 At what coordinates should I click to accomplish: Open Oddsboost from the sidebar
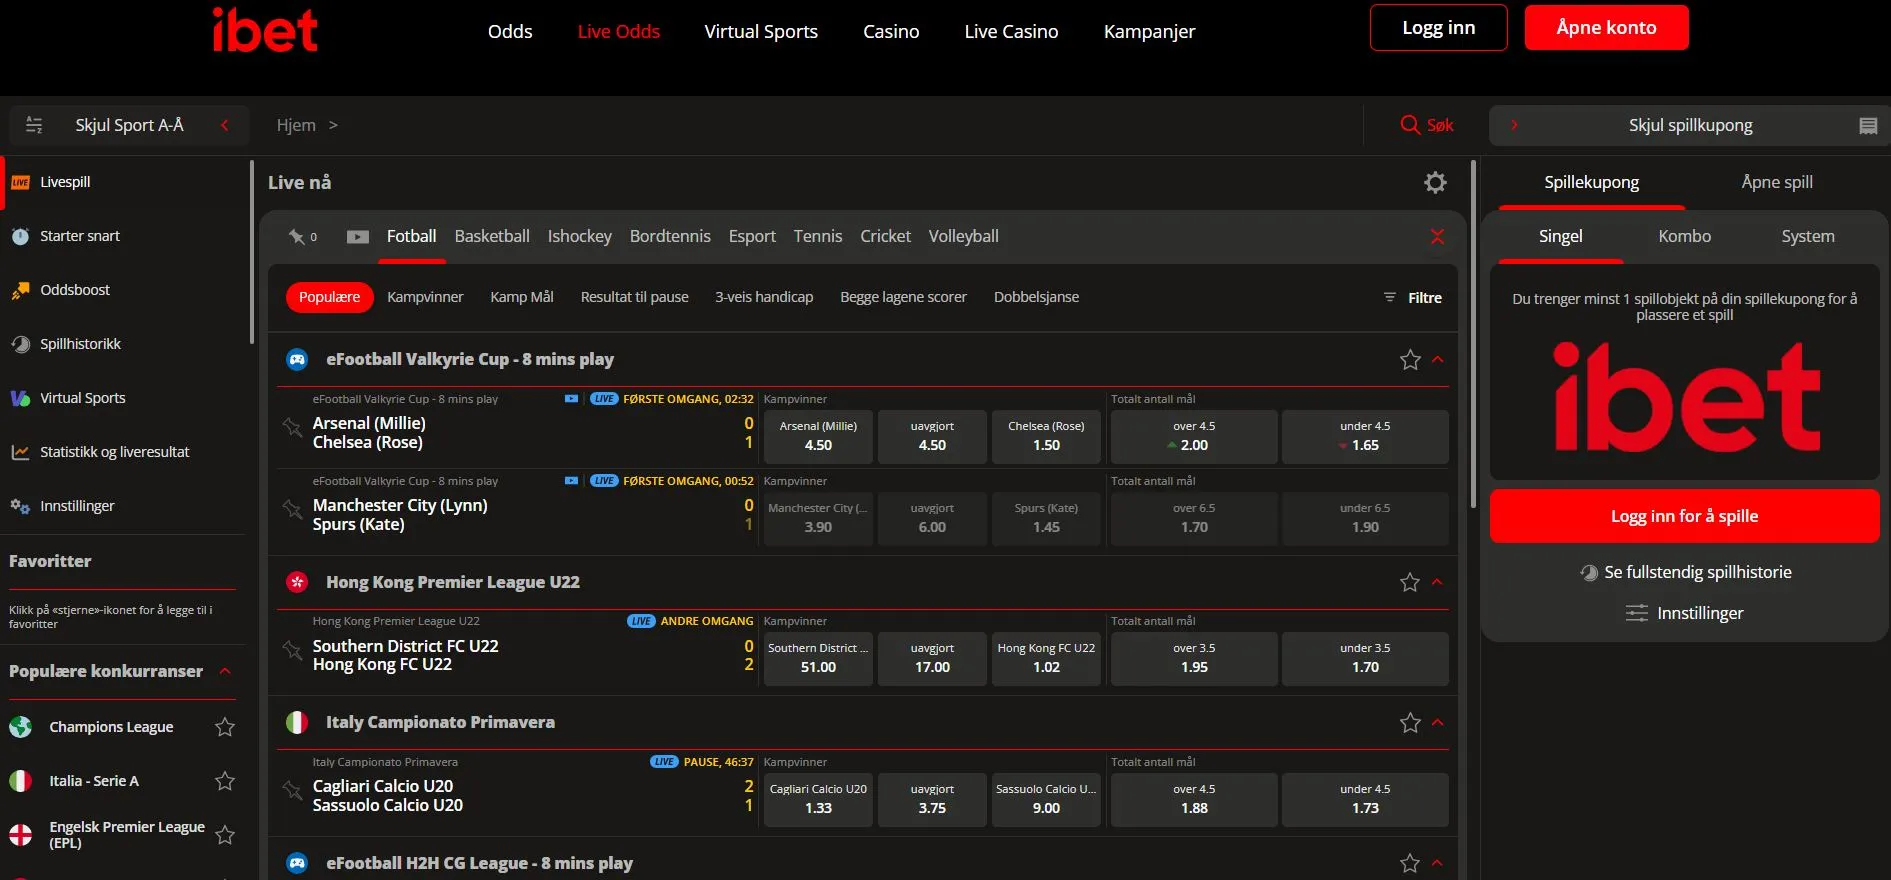click(x=75, y=290)
